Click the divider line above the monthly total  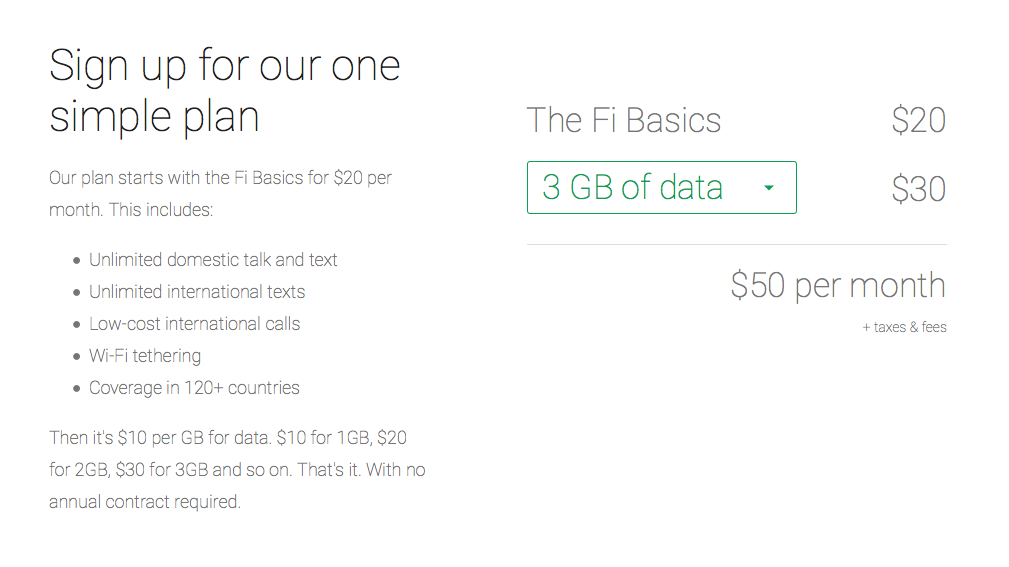736,244
